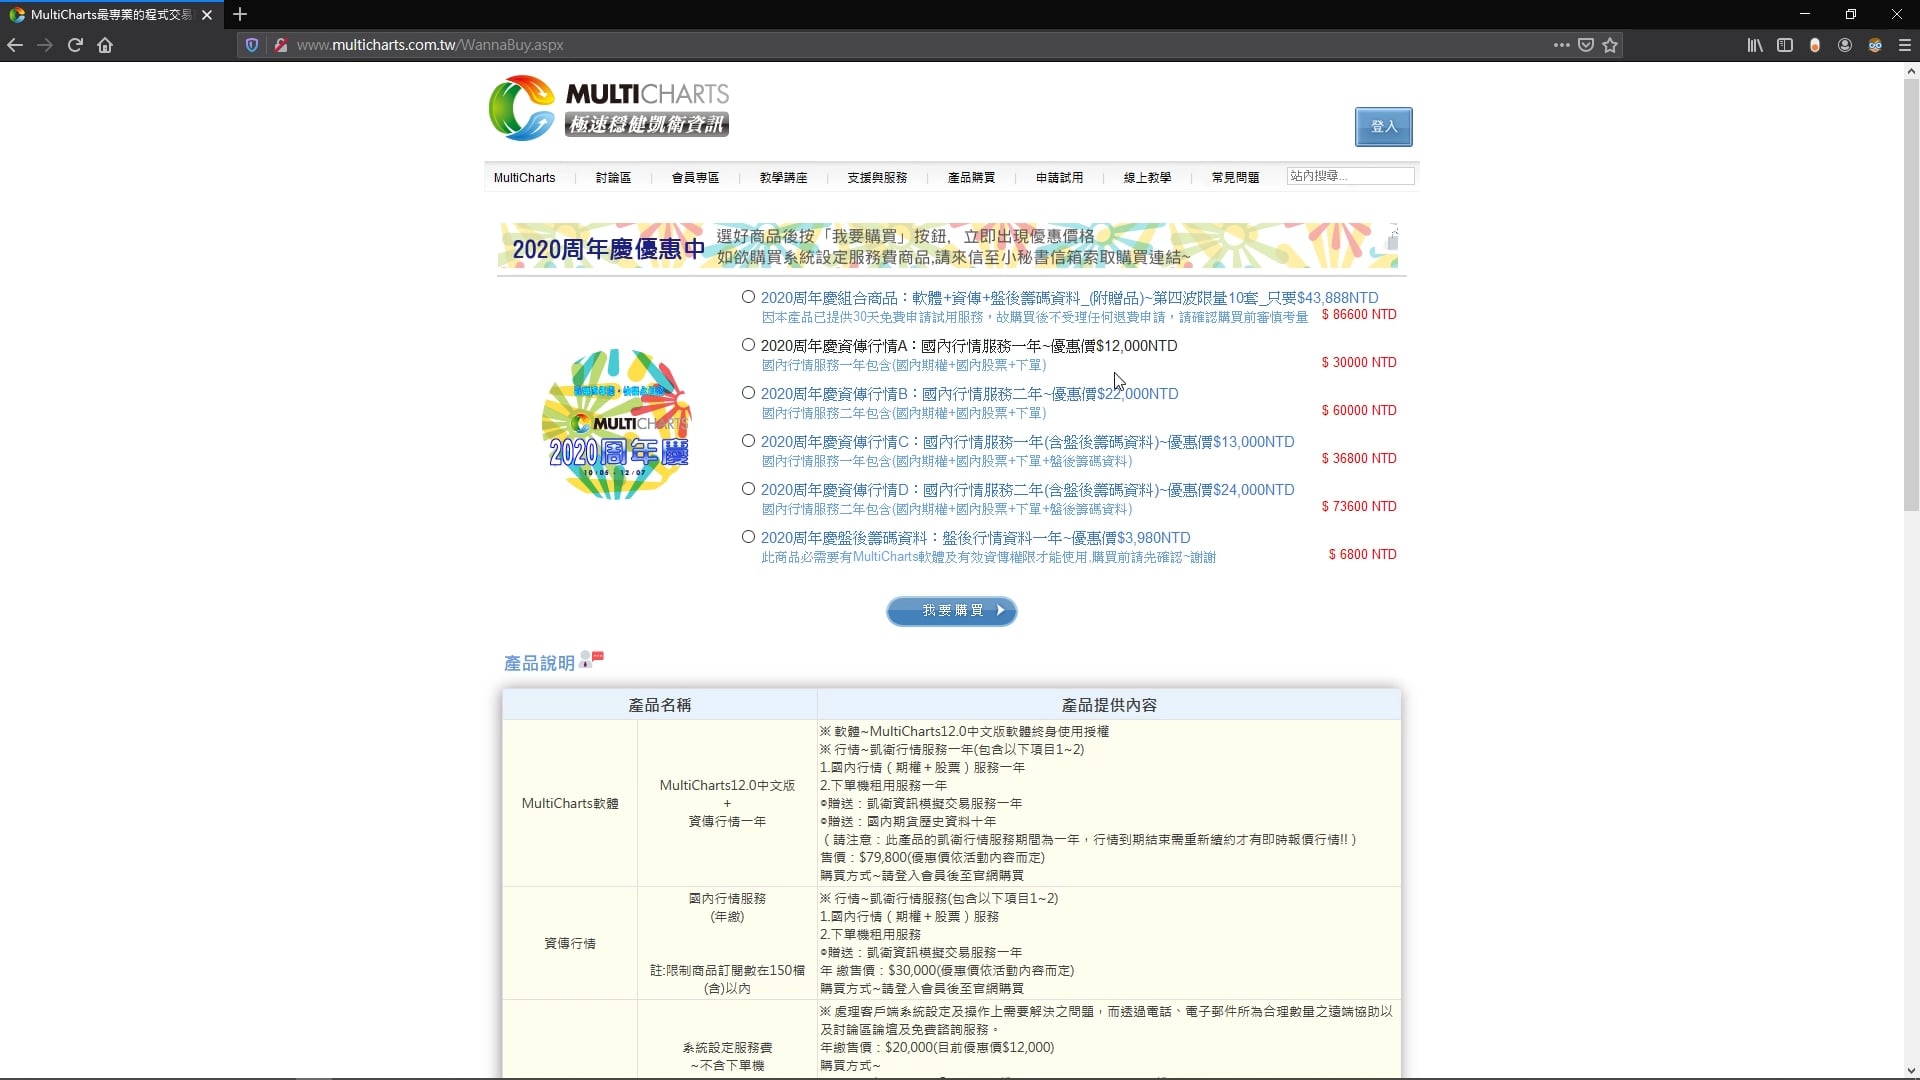Bookmark this page with star icon

[1610, 45]
